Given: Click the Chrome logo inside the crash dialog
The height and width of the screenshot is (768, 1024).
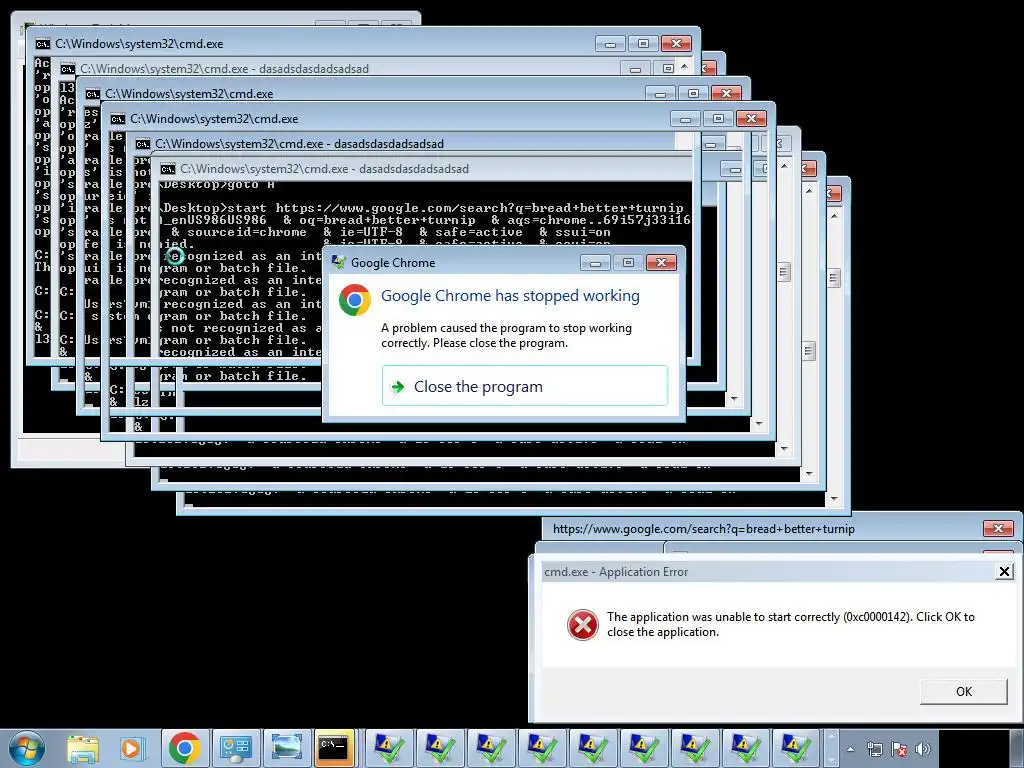Looking at the screenshot, I should tap(355, 300).
